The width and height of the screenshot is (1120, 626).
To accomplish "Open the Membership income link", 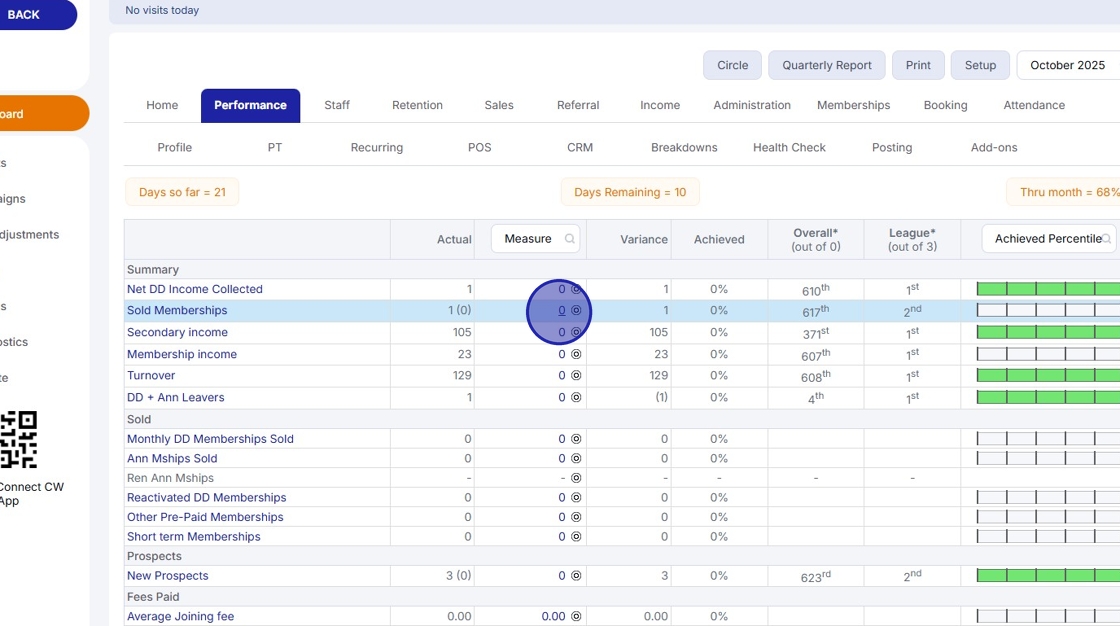I will click(x=181, y=354).
